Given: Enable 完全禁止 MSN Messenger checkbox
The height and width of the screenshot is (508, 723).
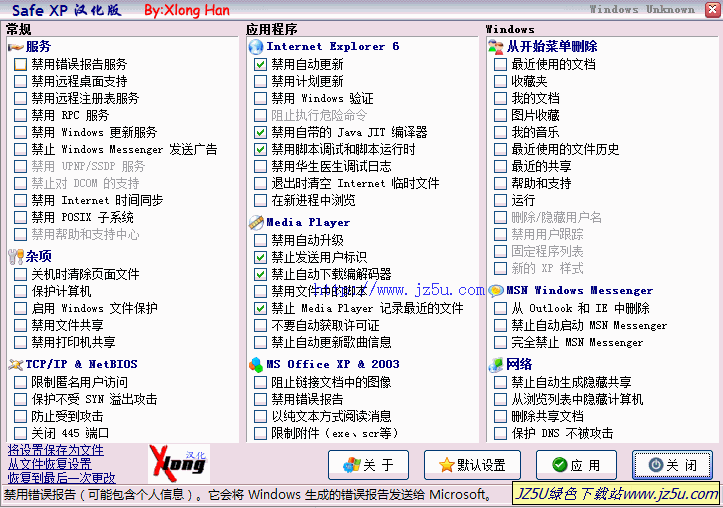Looking at the screenshot, I should 500,343.
